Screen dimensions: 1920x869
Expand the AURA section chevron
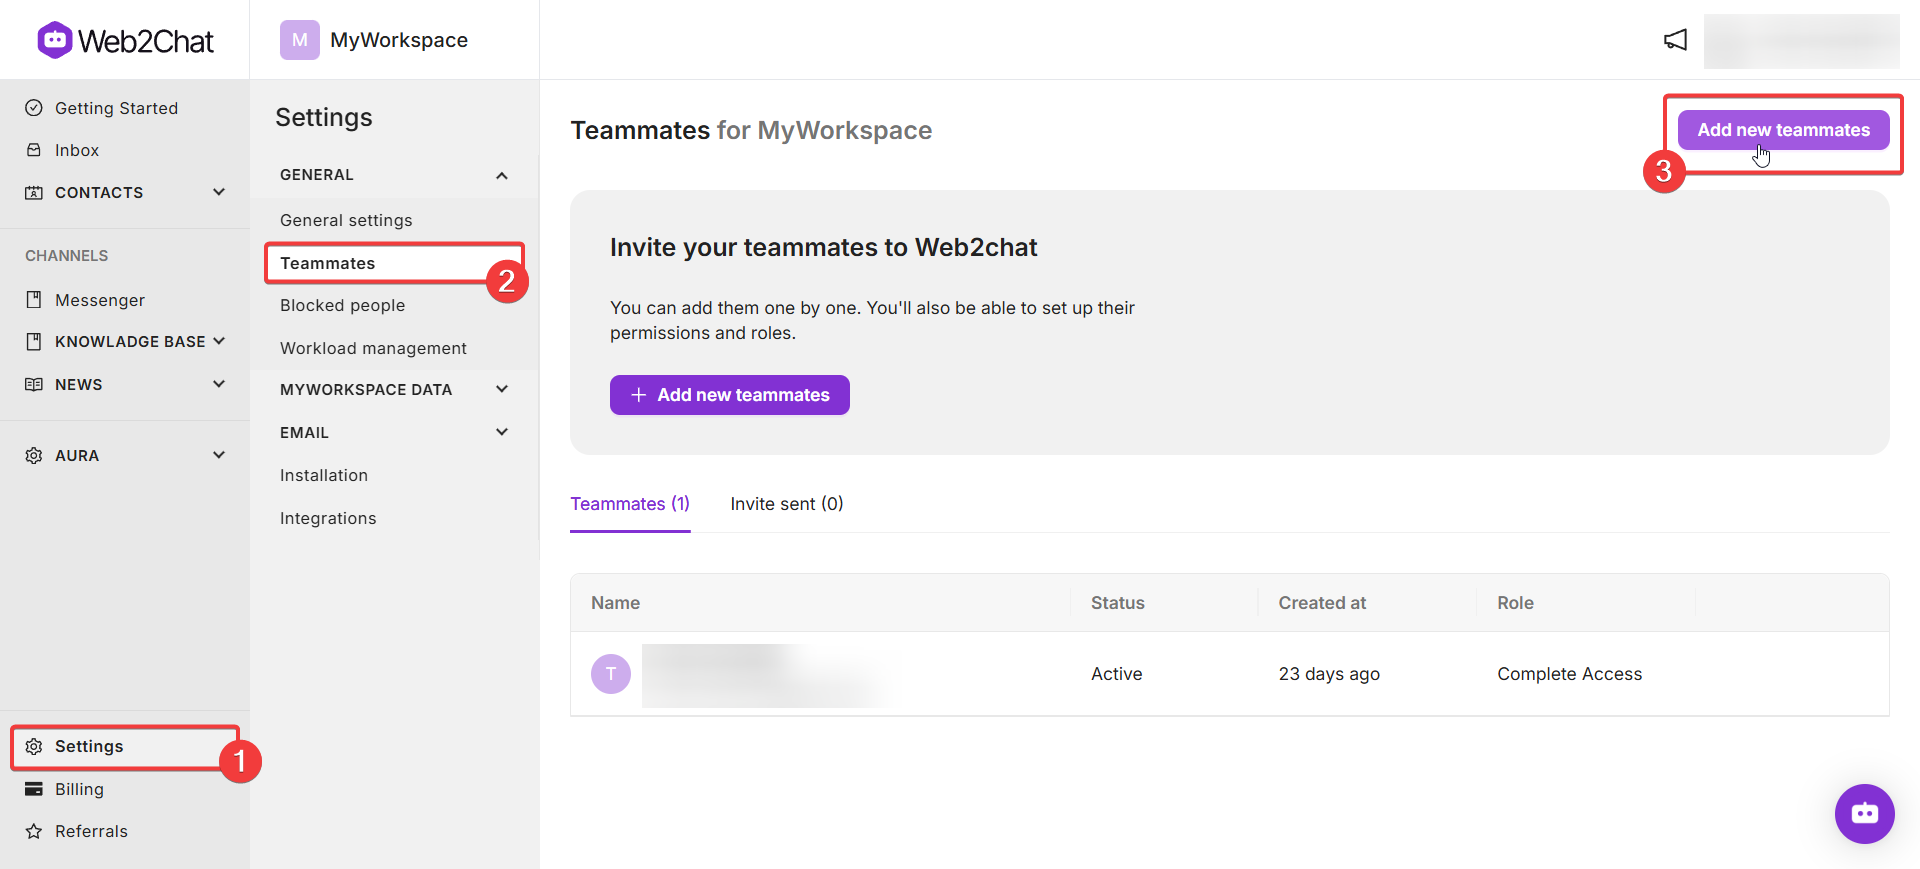(x=219, y=455)
